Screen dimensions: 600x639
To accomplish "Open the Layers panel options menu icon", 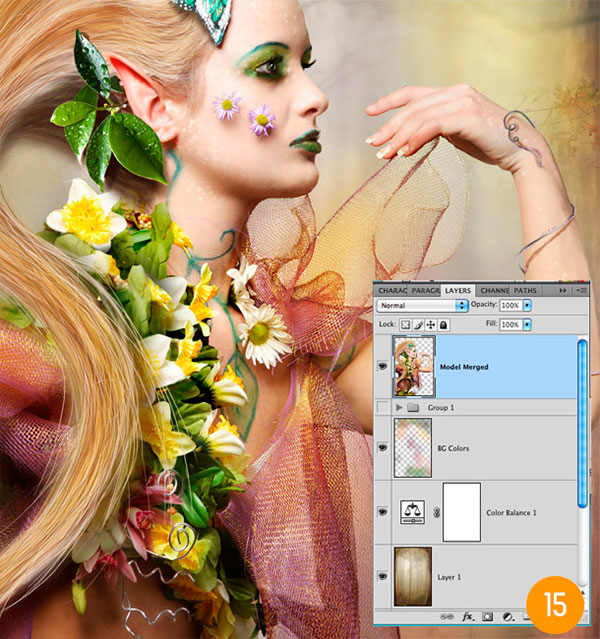I will [x=582, y=290].
